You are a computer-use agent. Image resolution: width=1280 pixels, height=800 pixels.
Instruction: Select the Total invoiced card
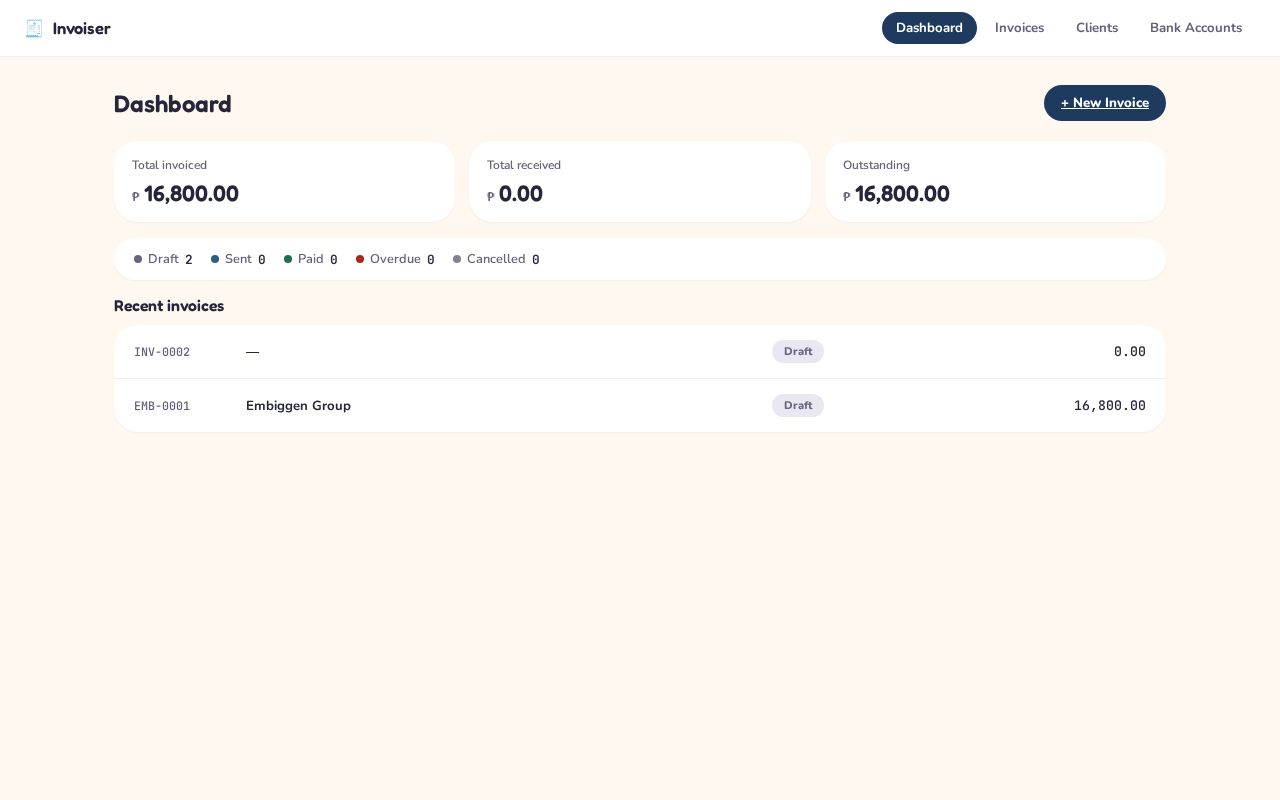pyautogui.click(x=284, y=181)
